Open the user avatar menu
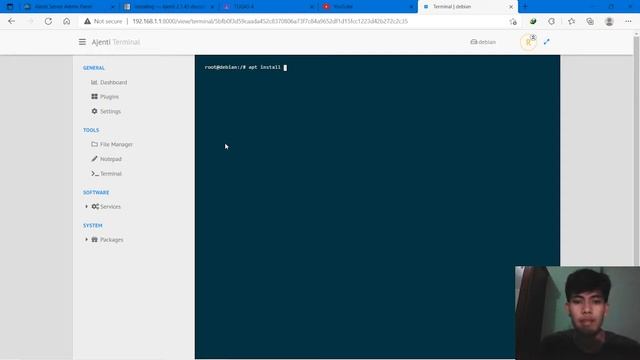The image size is (640, 360). pyautogui.click(x=528, y=42)
